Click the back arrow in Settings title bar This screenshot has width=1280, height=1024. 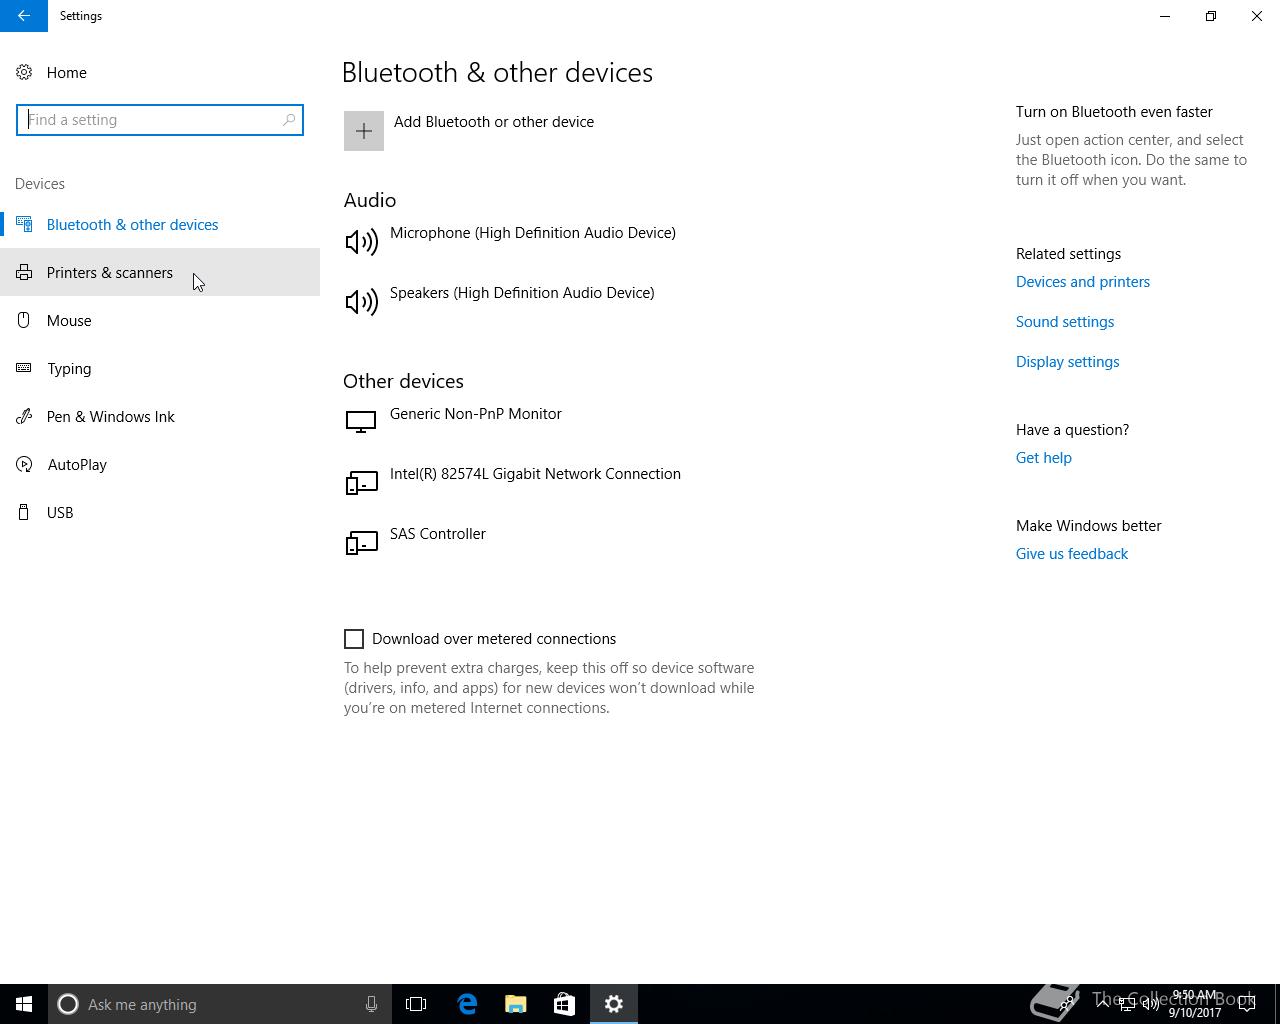tap(24, 16)
